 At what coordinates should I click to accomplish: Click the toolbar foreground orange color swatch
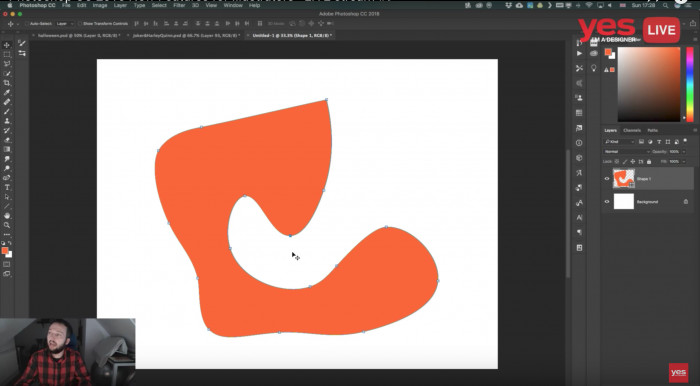(x=5, y=251)
